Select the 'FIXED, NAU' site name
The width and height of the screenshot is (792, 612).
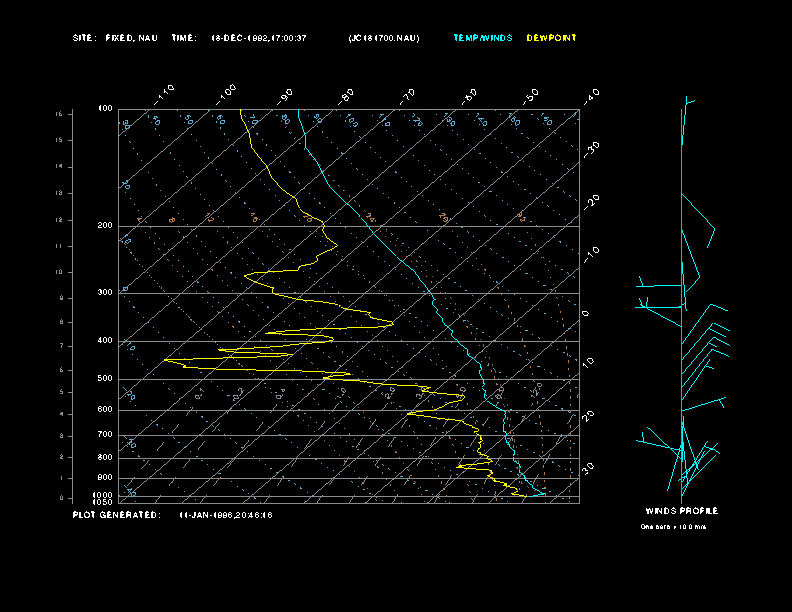131,38
